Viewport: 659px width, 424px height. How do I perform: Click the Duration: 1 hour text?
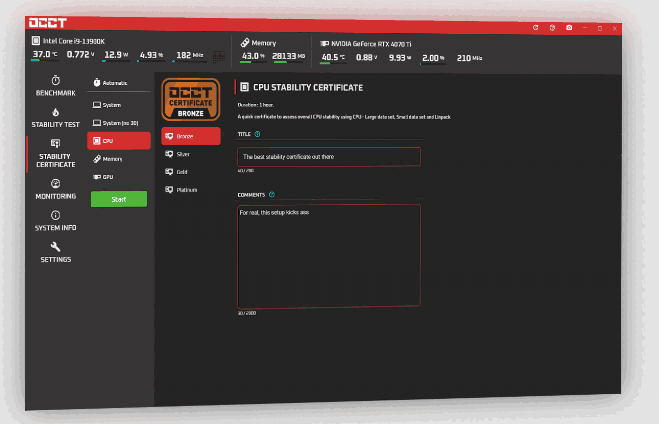pyautogui.click(x=256, y=105)
